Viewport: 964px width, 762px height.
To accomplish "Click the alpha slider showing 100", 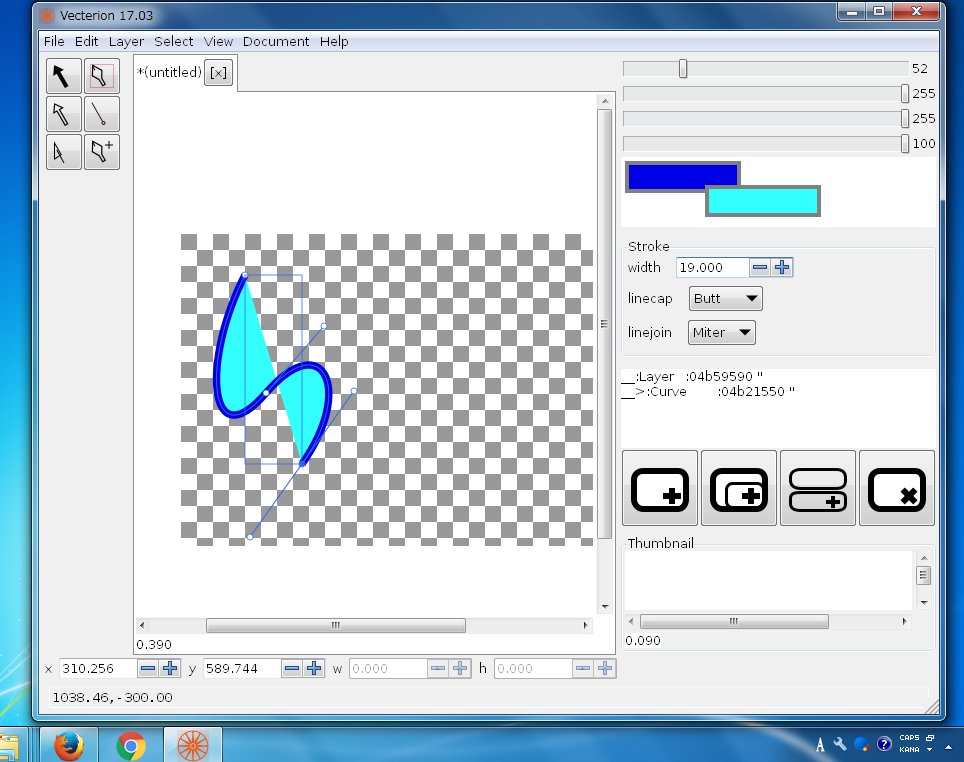I will coord(766,143).
